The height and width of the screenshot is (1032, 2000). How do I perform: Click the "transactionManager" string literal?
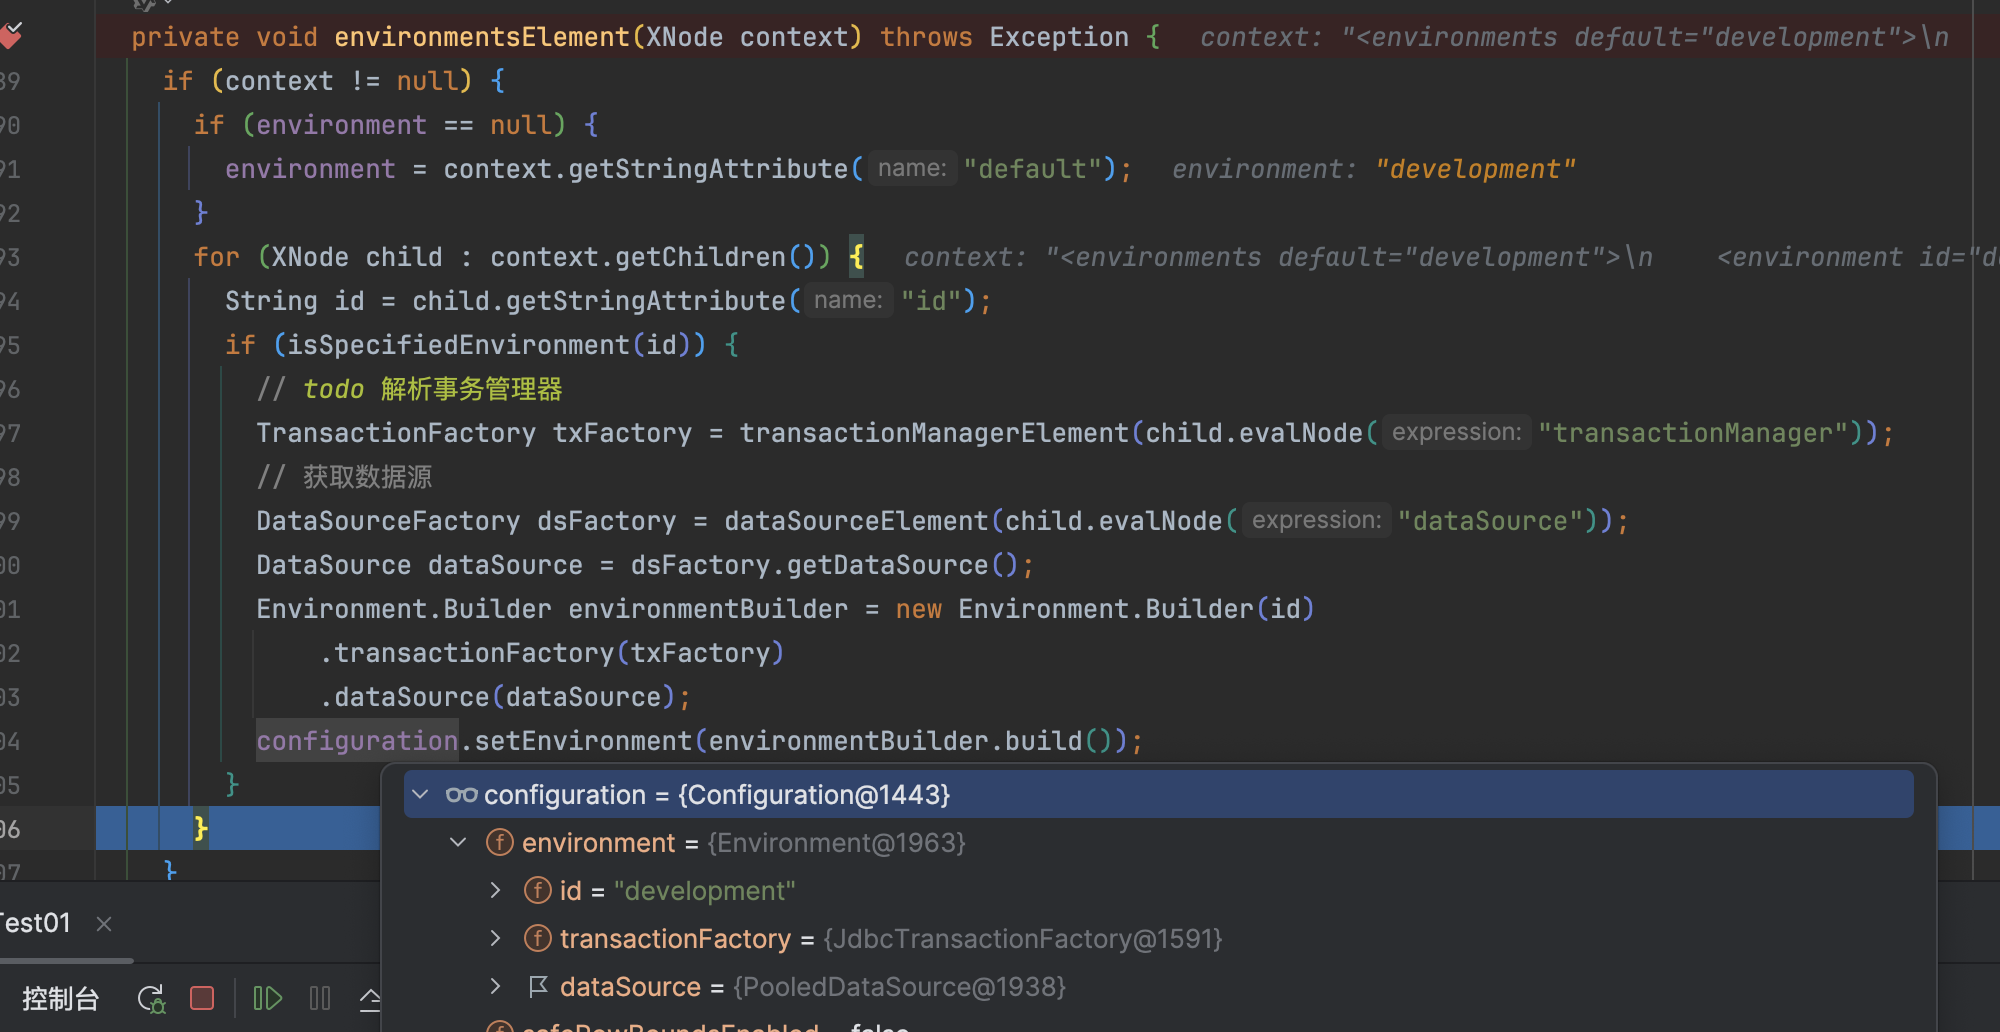1693,433
